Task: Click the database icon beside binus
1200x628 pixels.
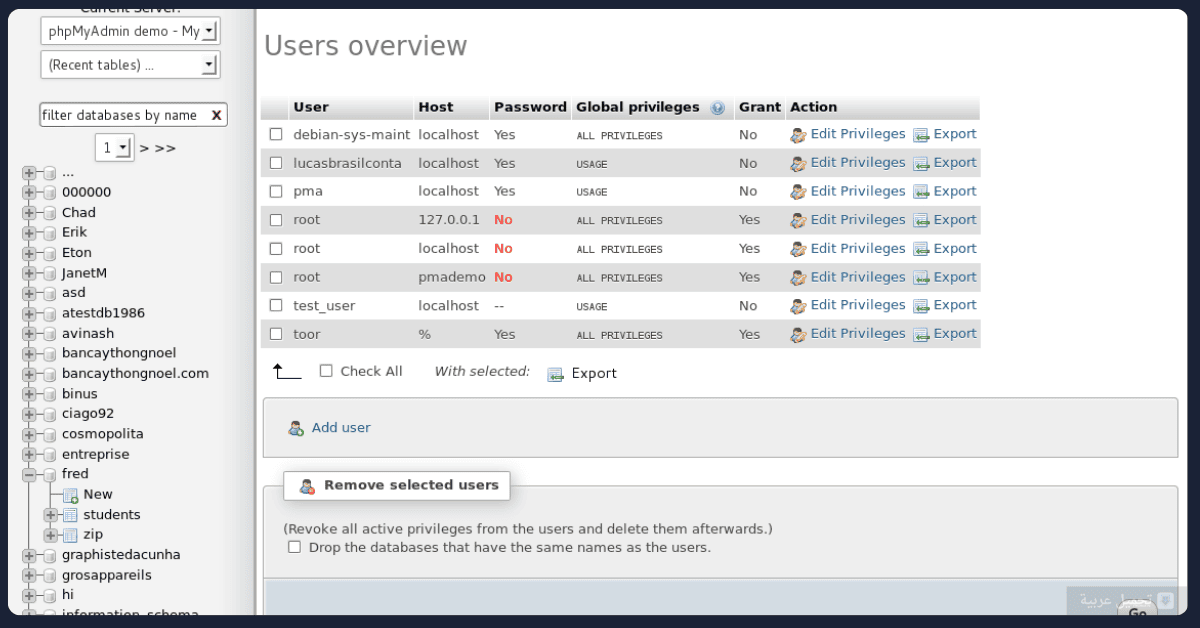Action: click(x=49, y=394)
